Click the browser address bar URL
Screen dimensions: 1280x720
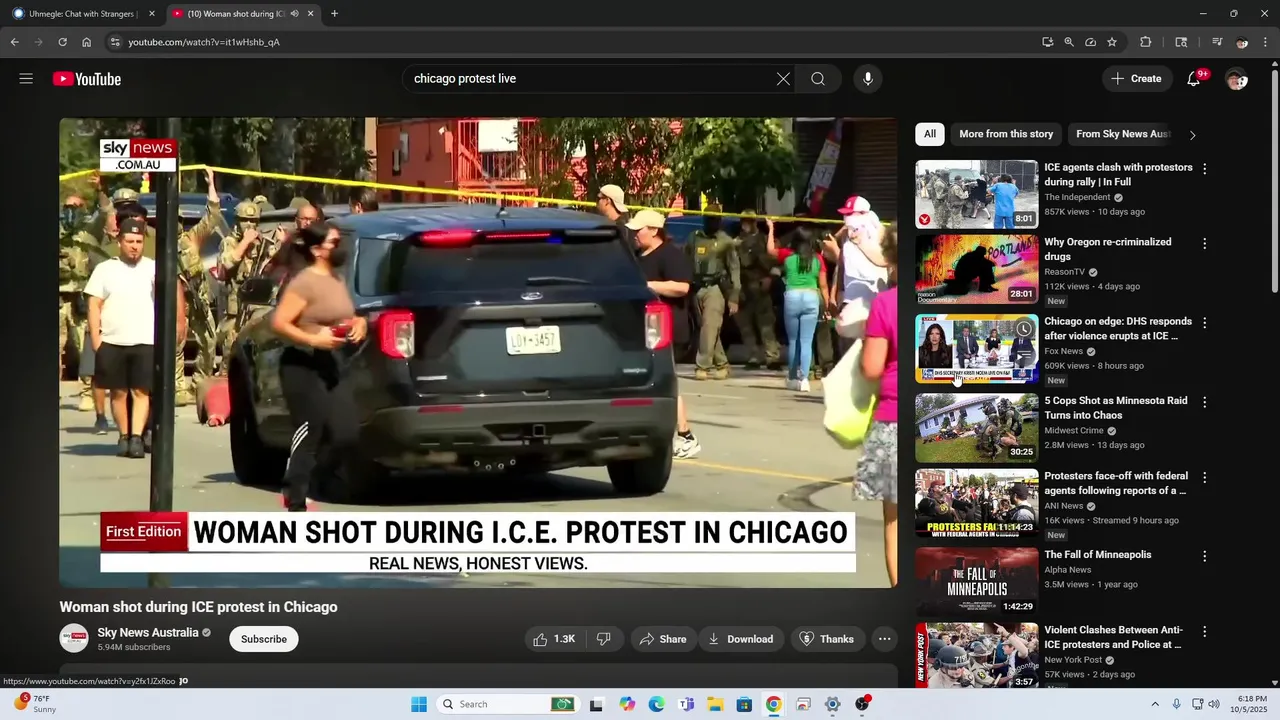point(204,42)
